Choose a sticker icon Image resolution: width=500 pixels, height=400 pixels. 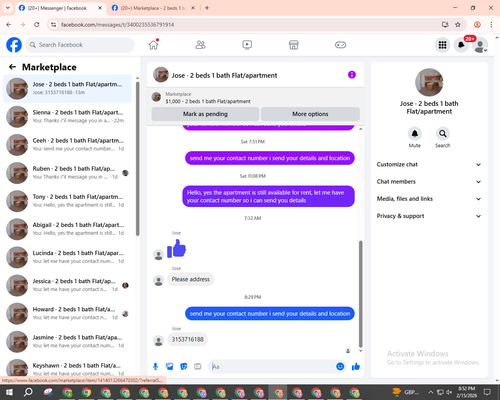coord(184,367)
